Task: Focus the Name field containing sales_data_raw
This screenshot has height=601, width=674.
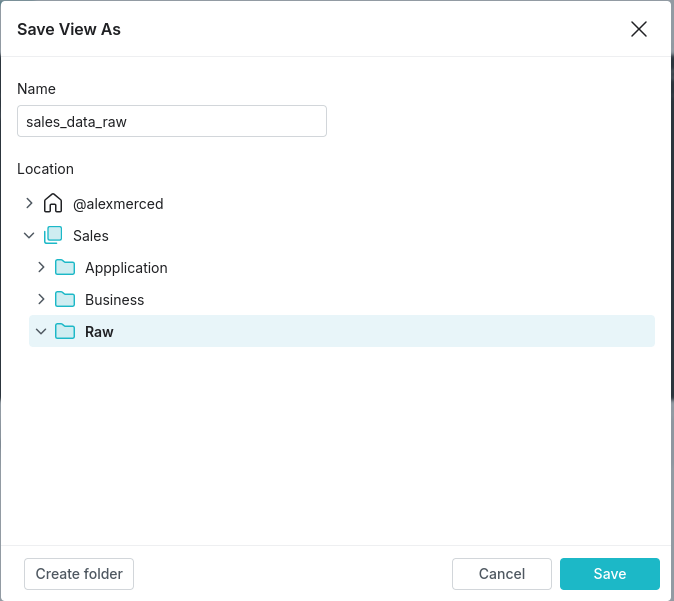Action: [172, 121]
